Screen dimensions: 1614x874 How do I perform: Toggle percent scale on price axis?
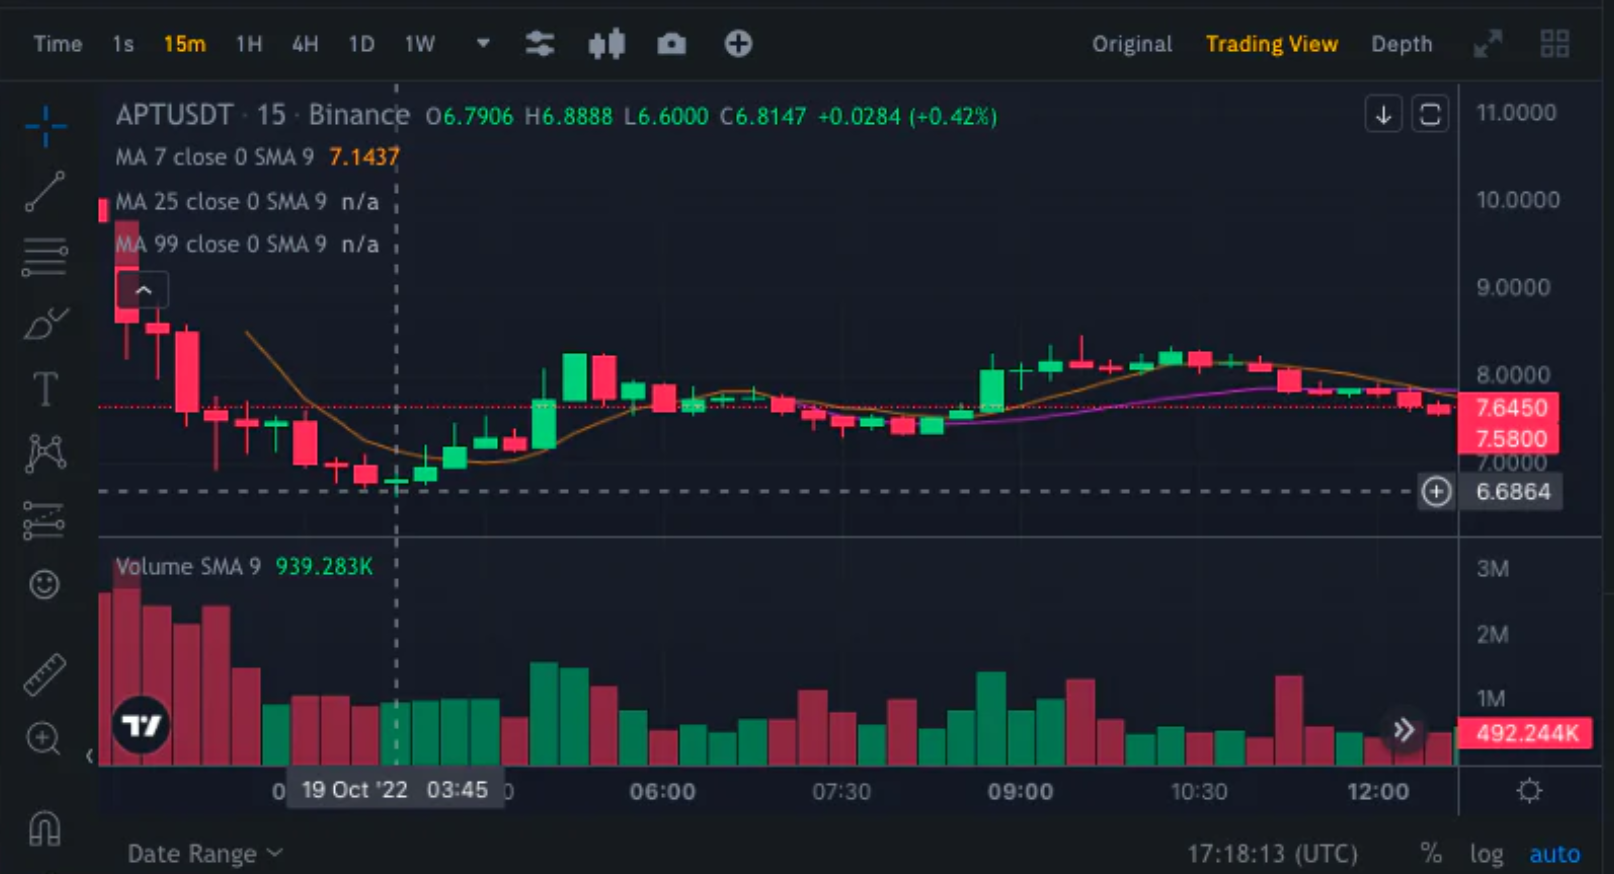(1431, 853)
